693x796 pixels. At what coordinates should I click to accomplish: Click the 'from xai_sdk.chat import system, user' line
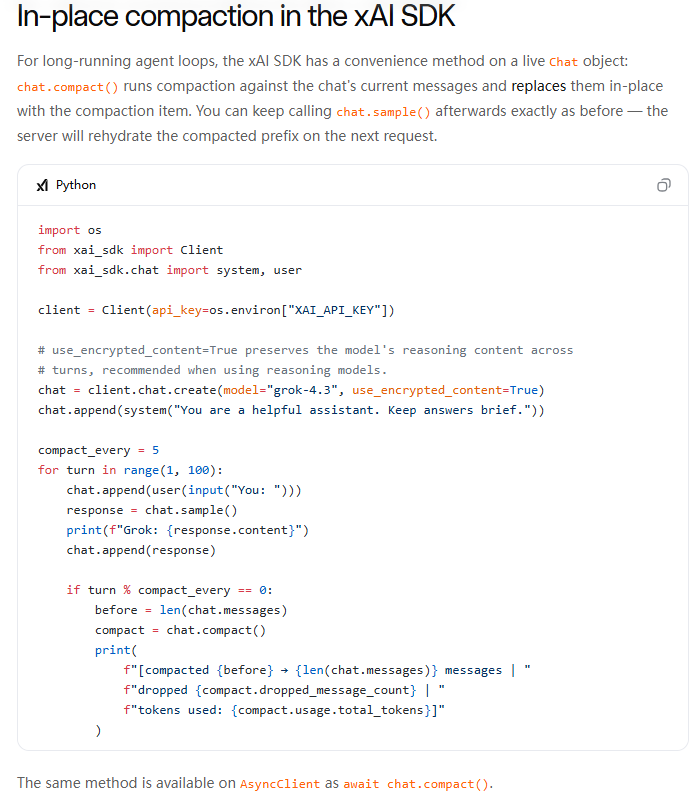170,270
